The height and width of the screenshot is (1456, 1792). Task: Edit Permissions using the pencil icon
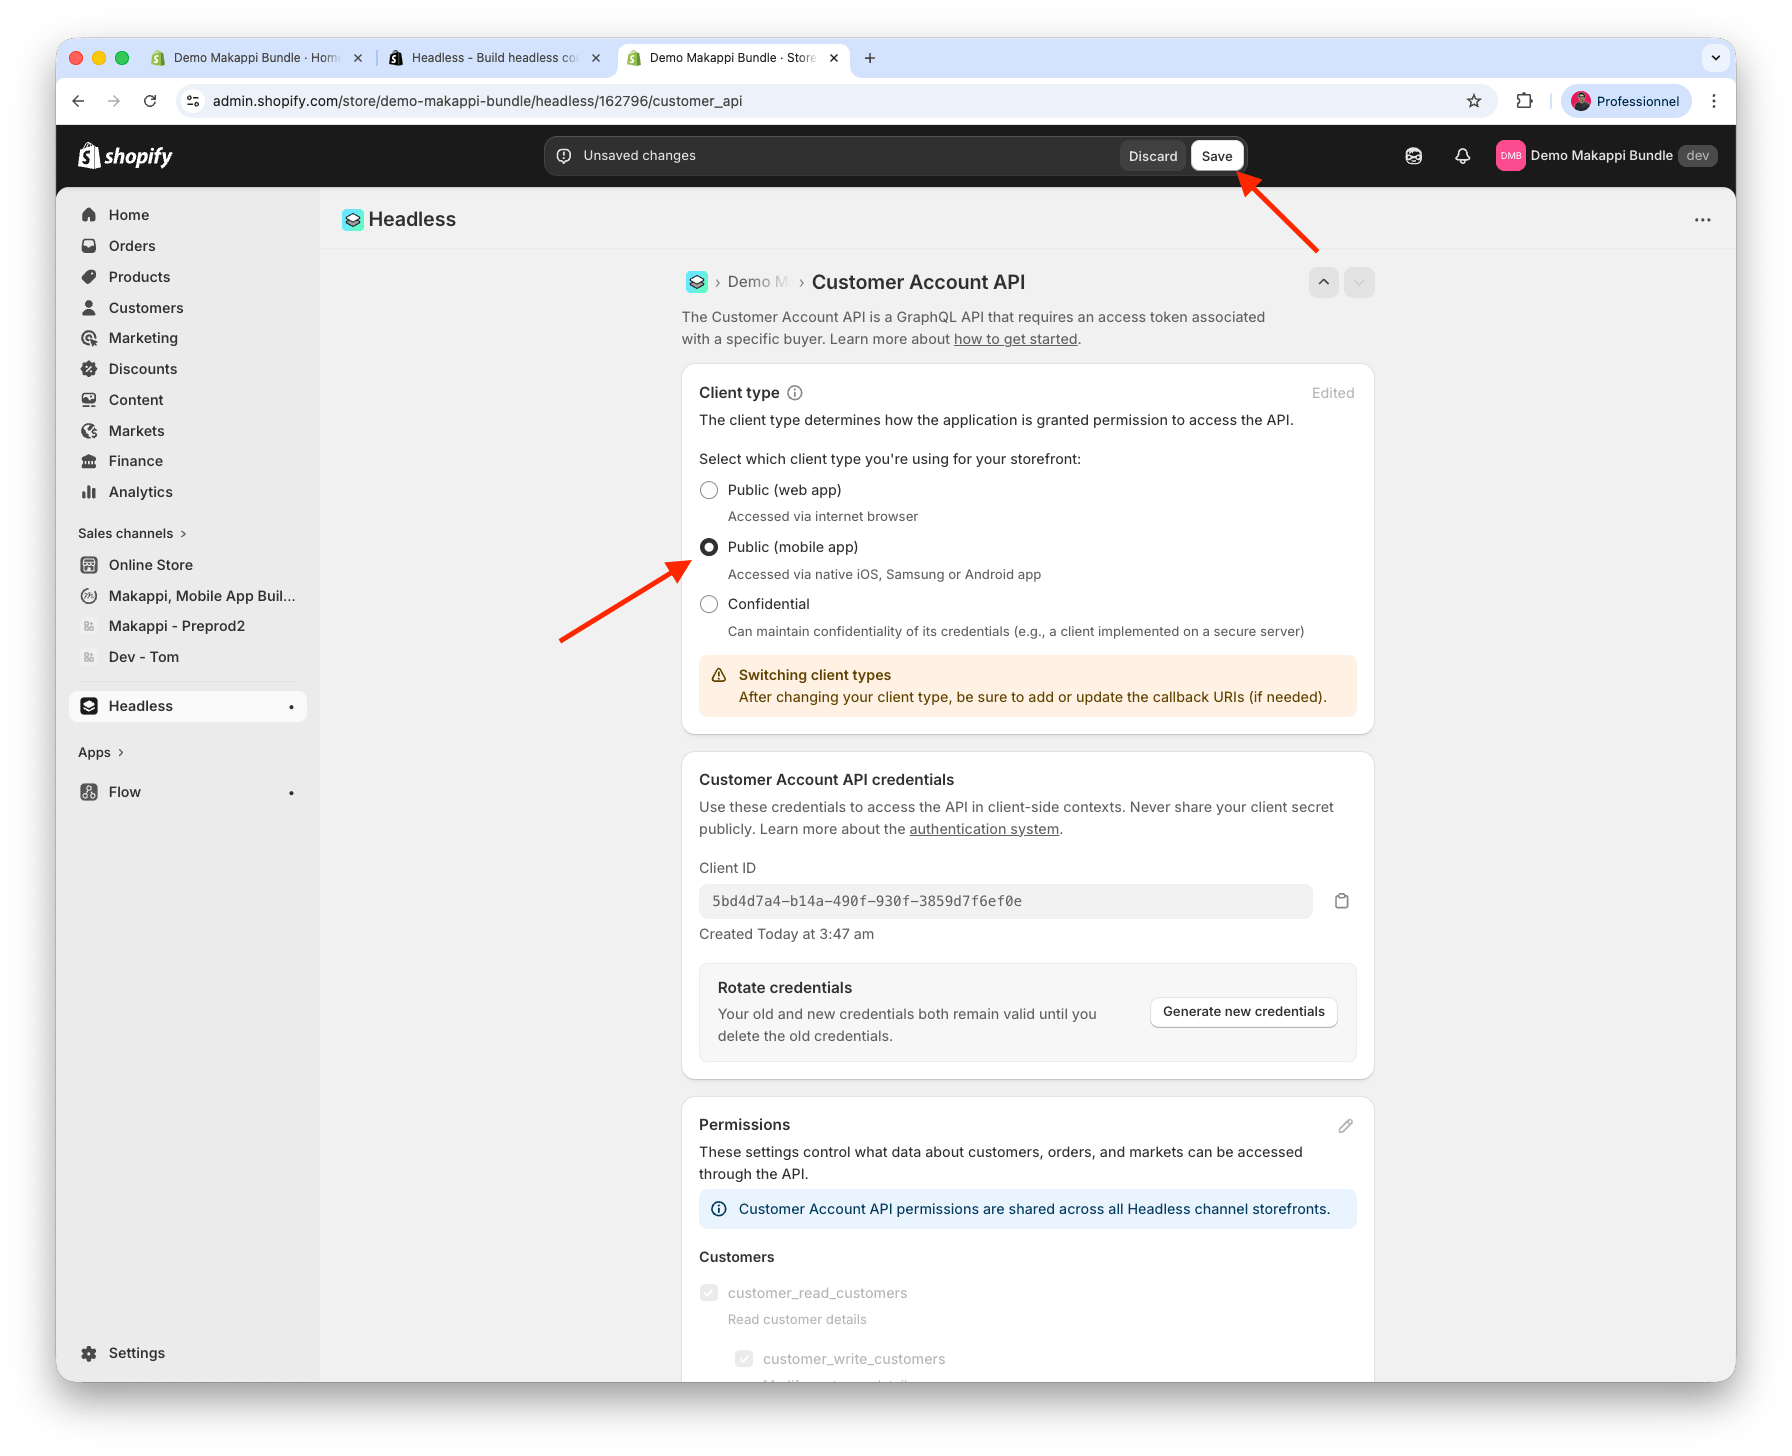coord(1345,1126)
